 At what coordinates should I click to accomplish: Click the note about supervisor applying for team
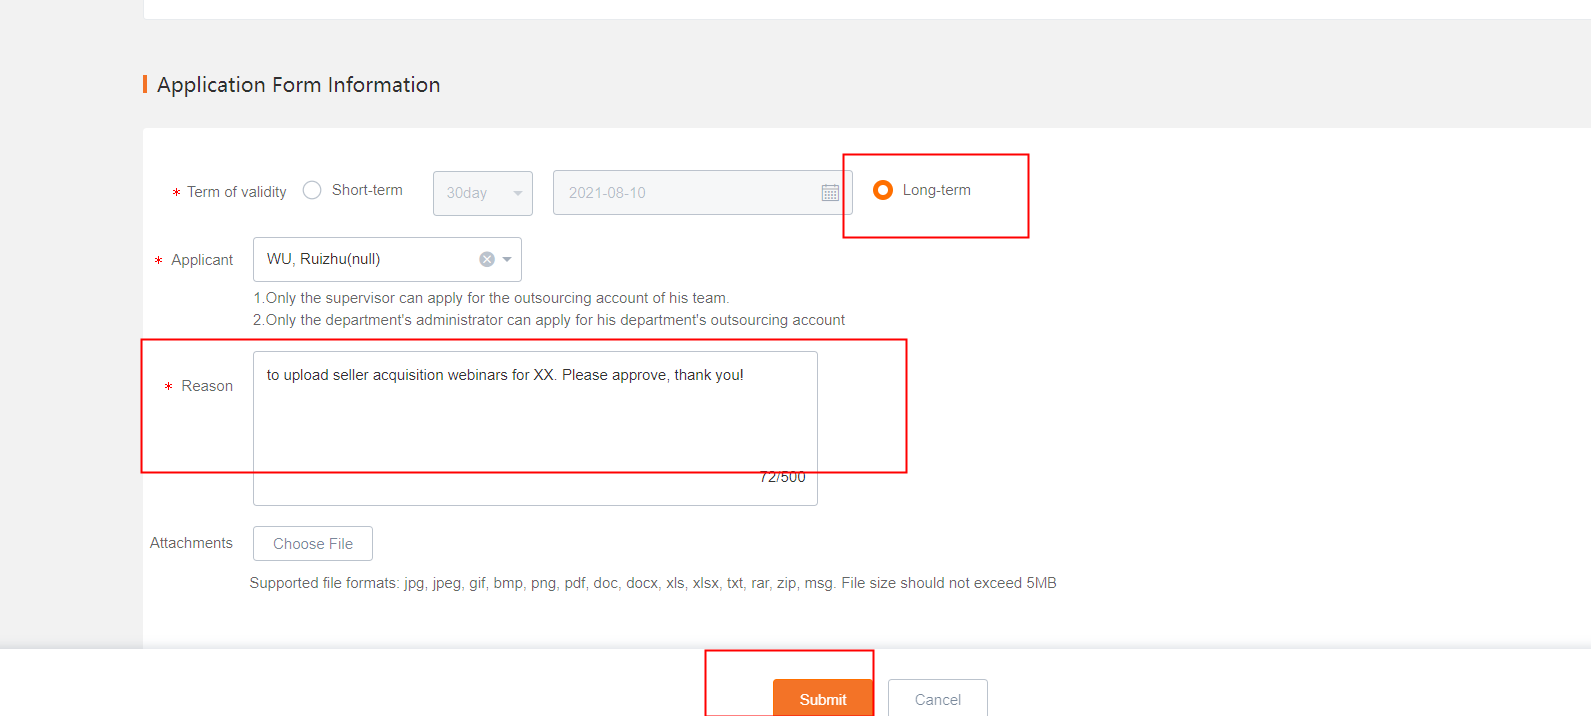tap(491, 298)
